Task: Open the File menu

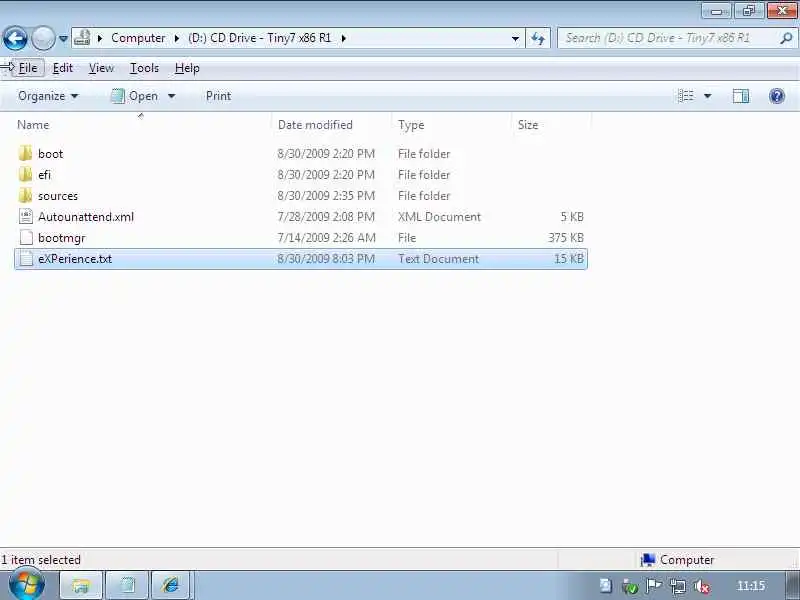Action: point(28,68)
